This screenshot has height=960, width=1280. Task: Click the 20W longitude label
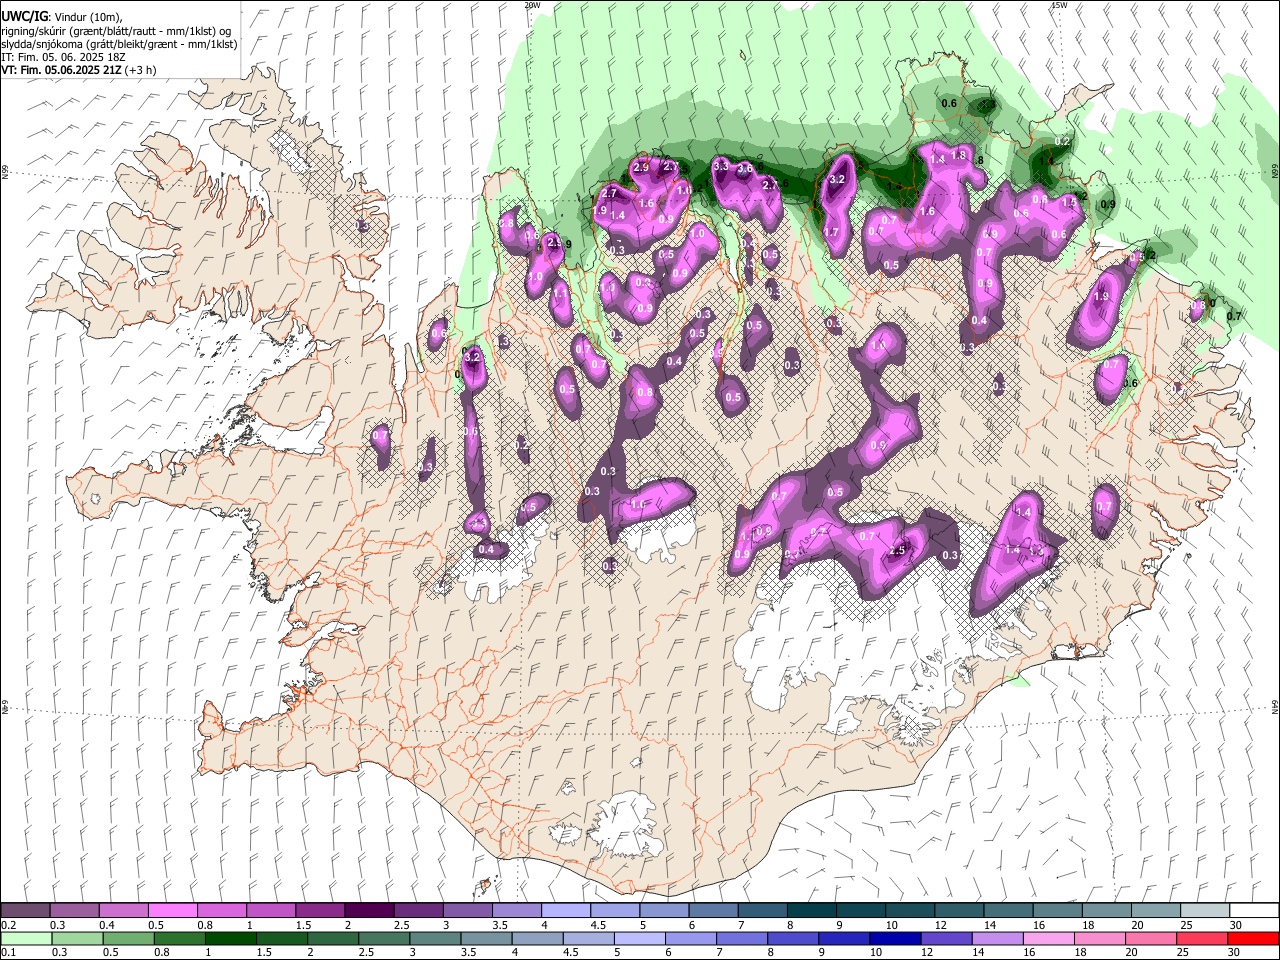[x=532, y=5]
